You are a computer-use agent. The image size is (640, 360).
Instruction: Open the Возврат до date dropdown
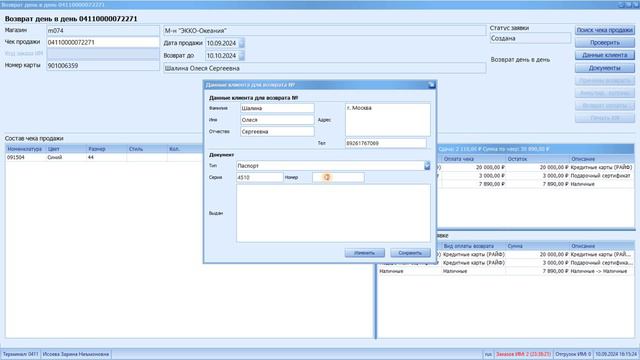point(242,56)
